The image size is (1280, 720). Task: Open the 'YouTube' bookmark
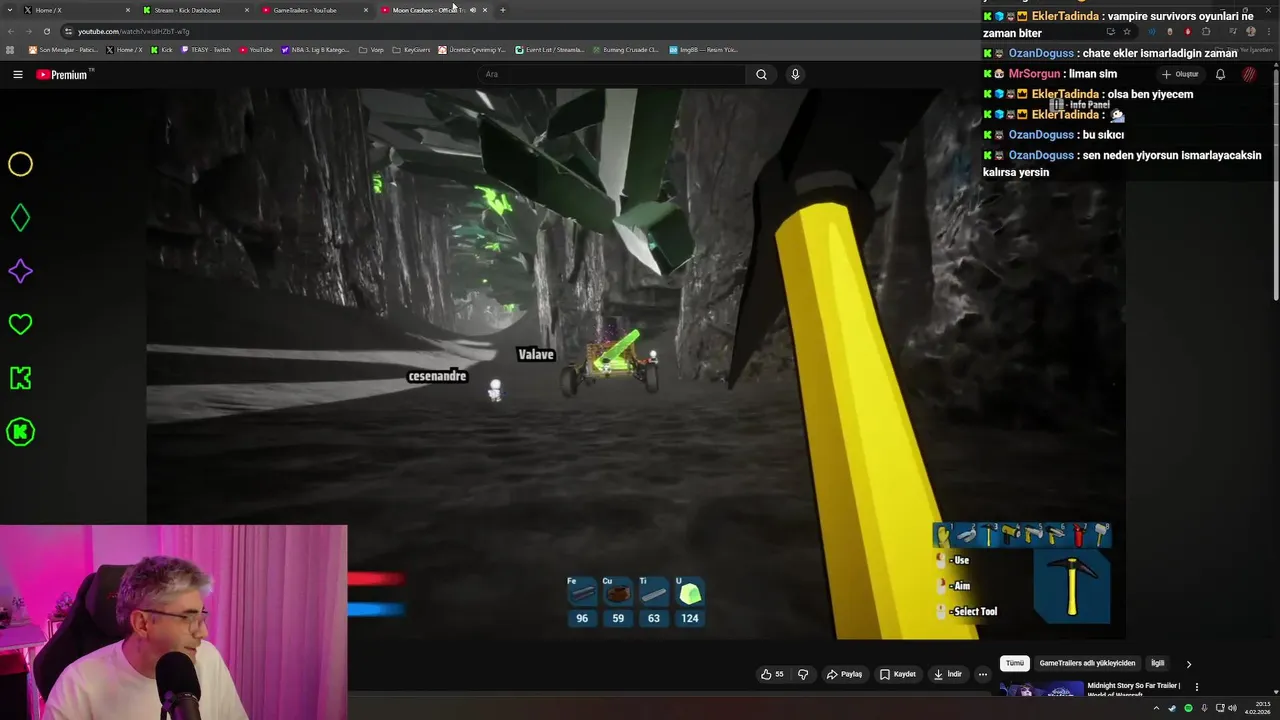[x=256, y=50]
